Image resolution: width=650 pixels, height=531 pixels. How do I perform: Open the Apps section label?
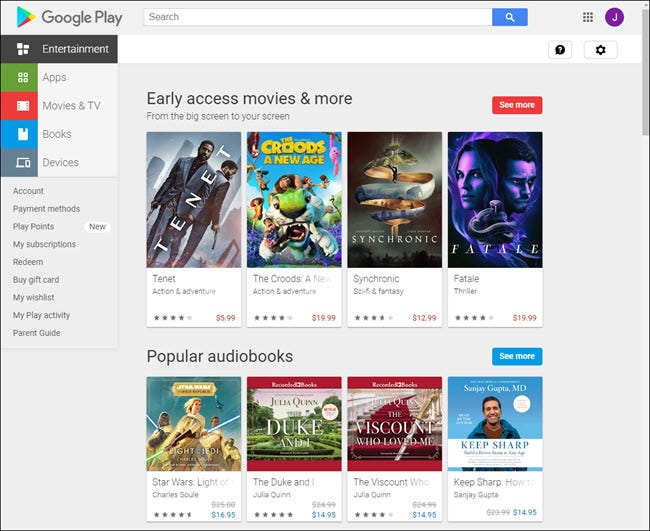(54, 78)
